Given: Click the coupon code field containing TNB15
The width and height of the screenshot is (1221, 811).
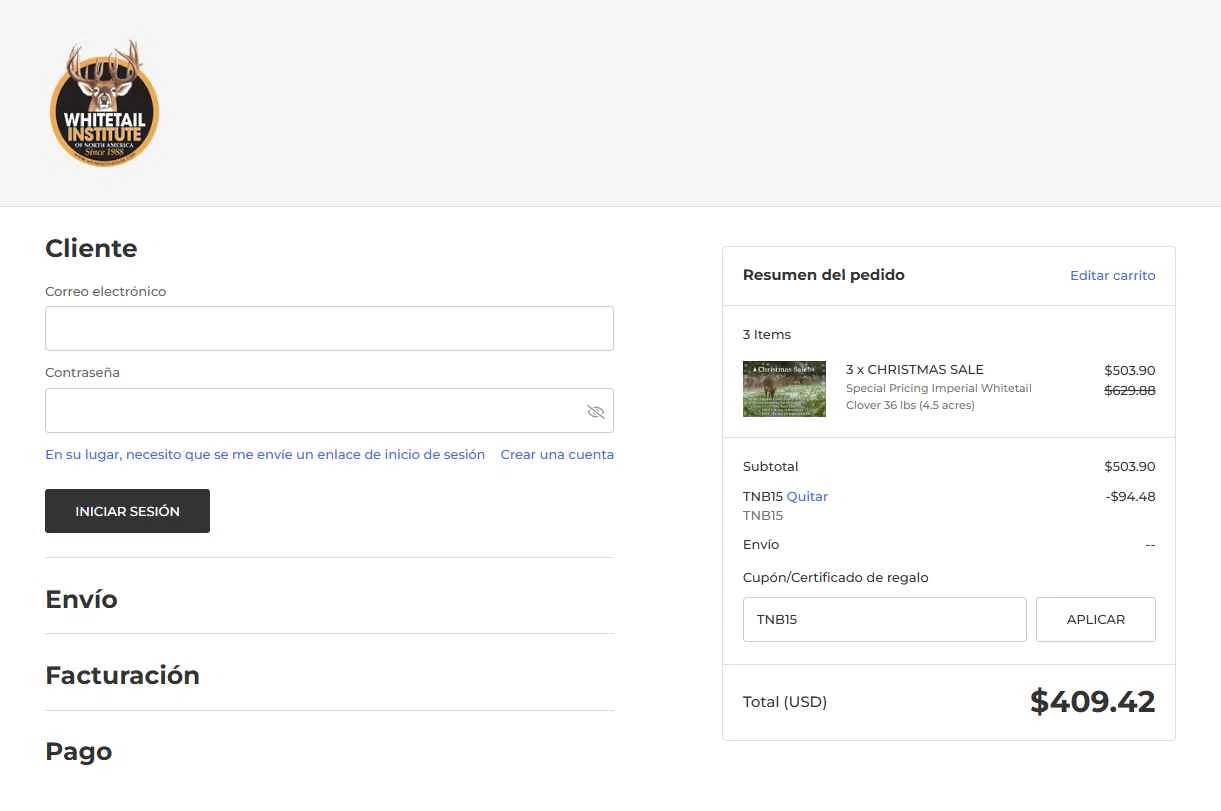Looking at the screenshot, I should [884, 619].
